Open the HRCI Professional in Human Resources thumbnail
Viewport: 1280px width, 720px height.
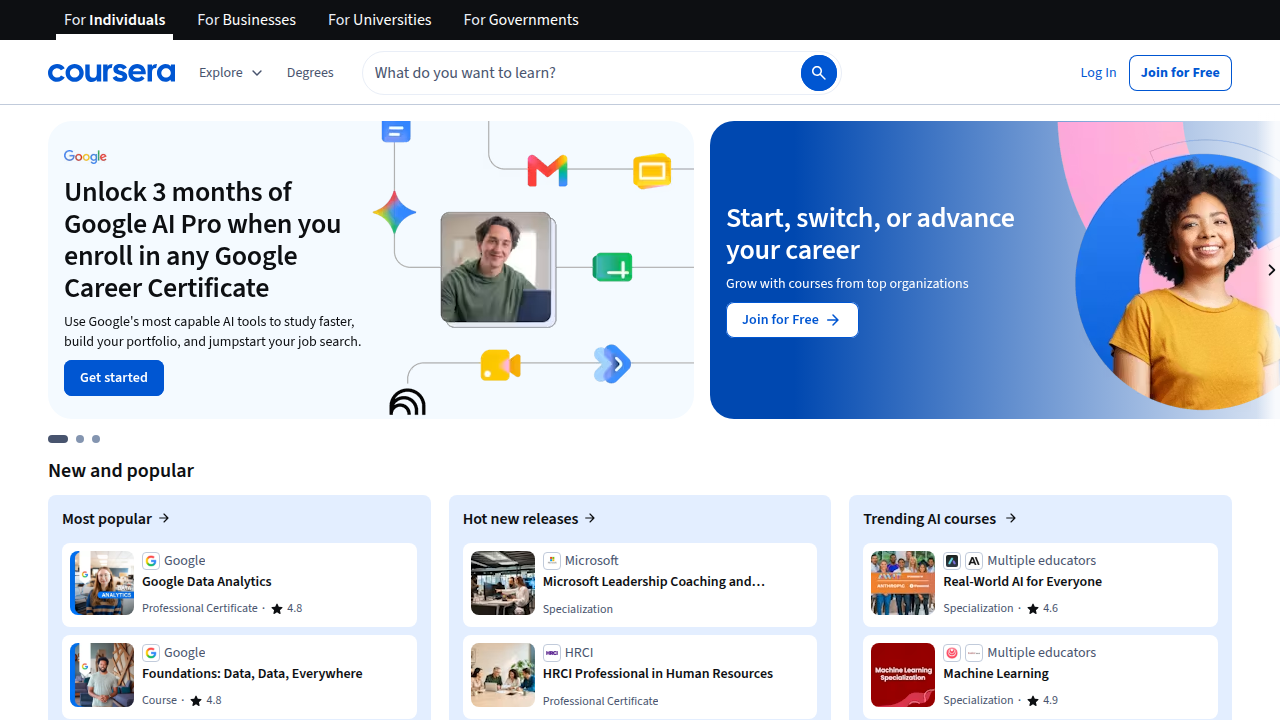click(503, 675)
